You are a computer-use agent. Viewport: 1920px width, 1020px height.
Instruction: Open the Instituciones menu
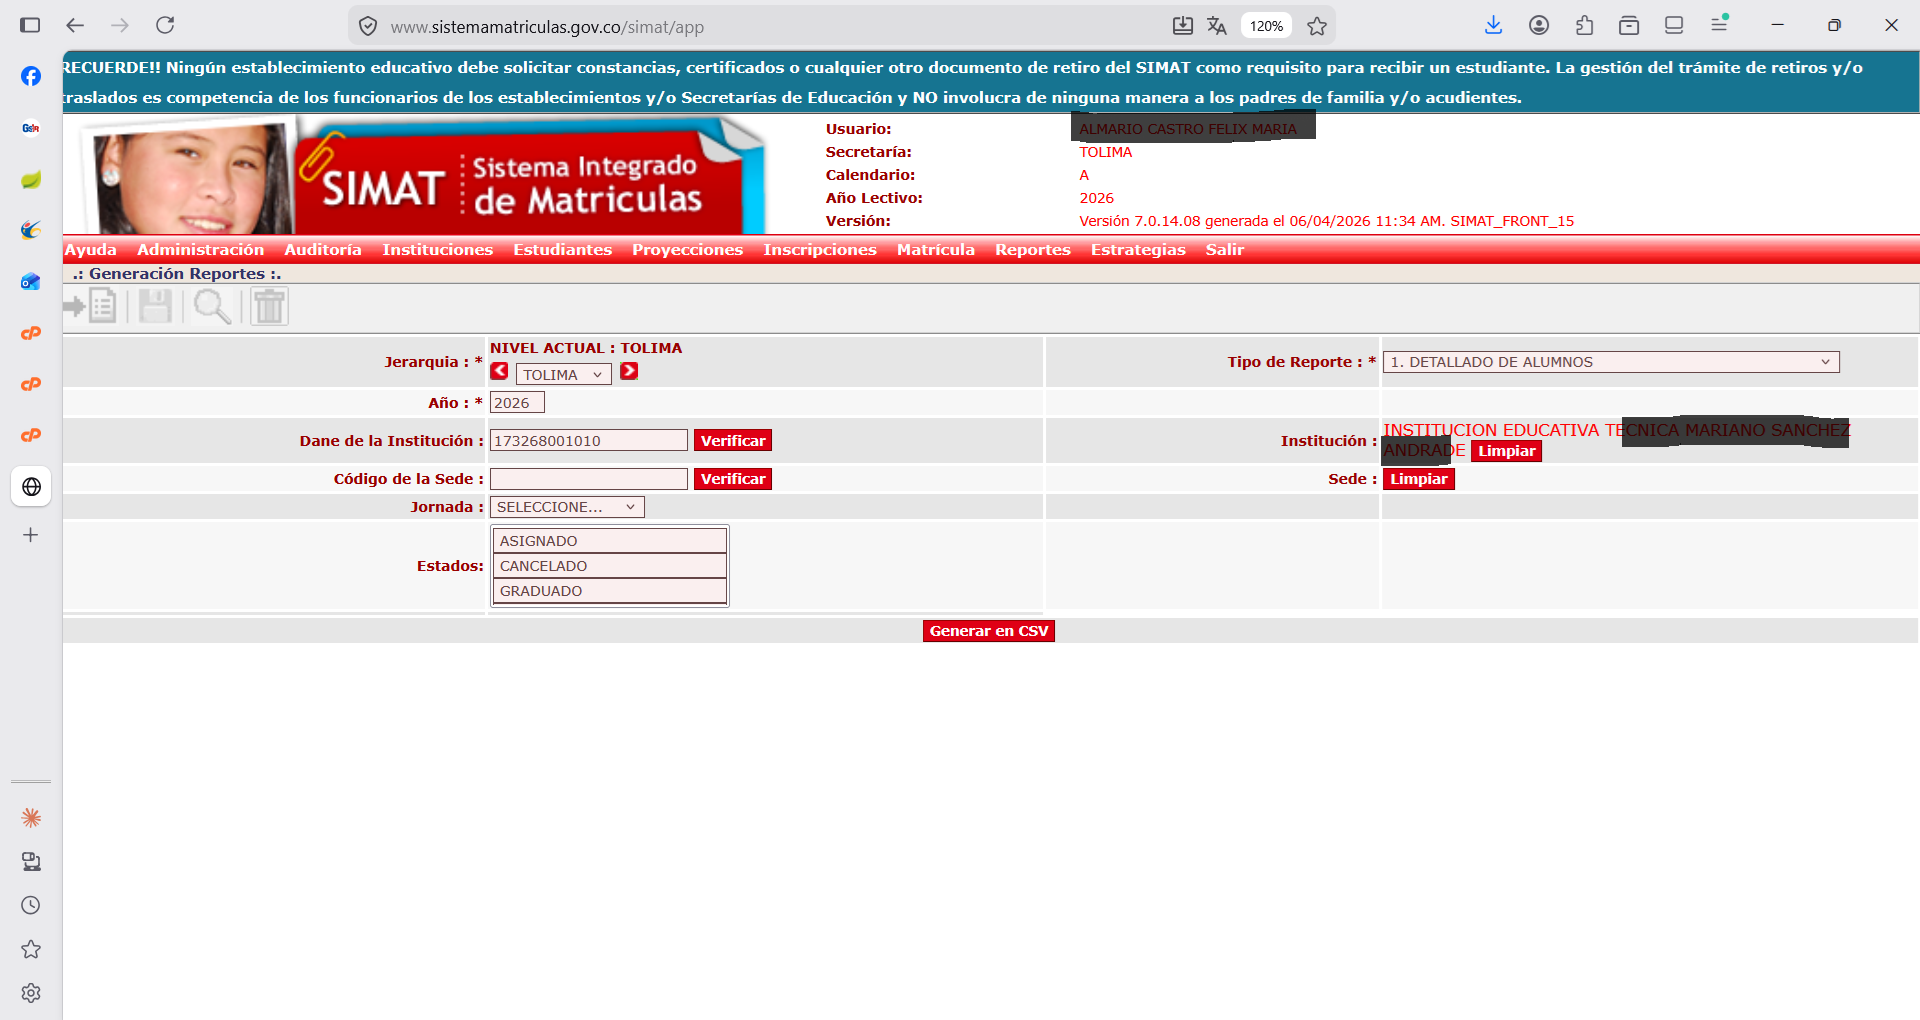[x=438, y=250]
